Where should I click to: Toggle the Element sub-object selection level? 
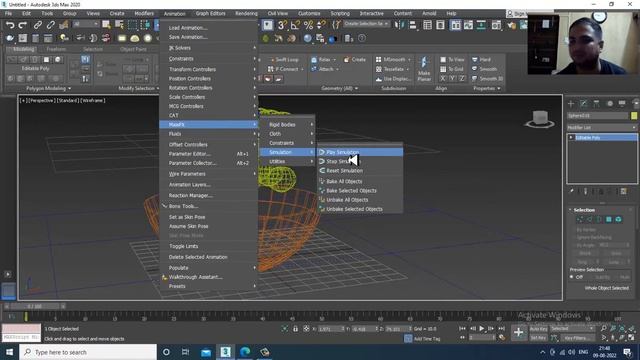[618, 220]
